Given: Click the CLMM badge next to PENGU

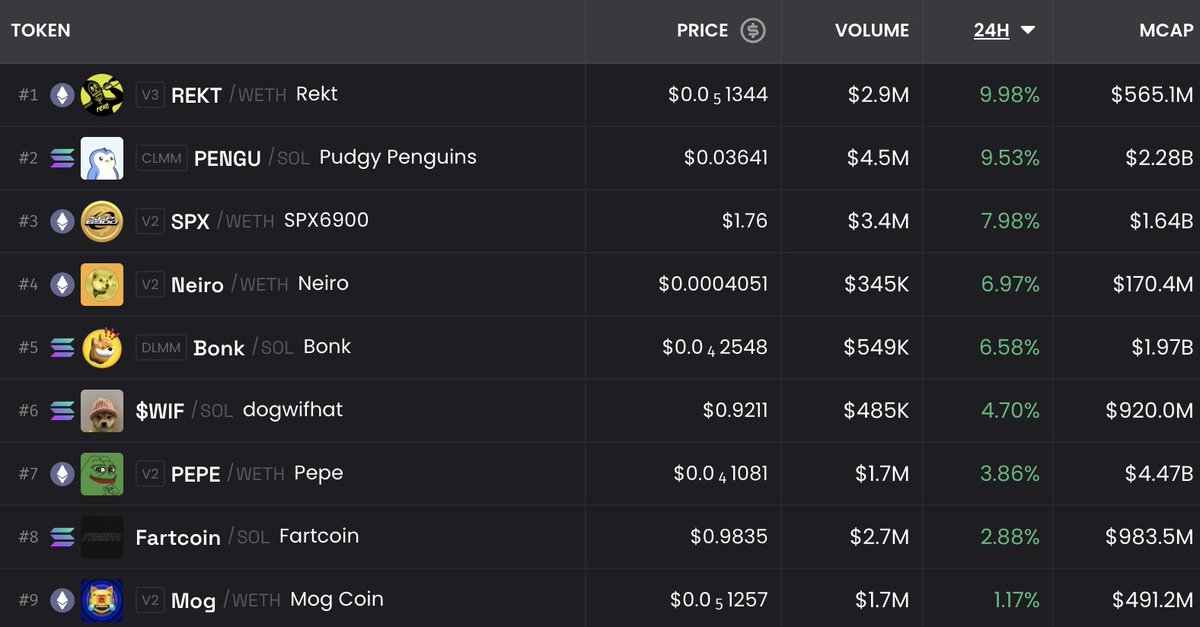Looking at the screenshot, I should (161, 158).
